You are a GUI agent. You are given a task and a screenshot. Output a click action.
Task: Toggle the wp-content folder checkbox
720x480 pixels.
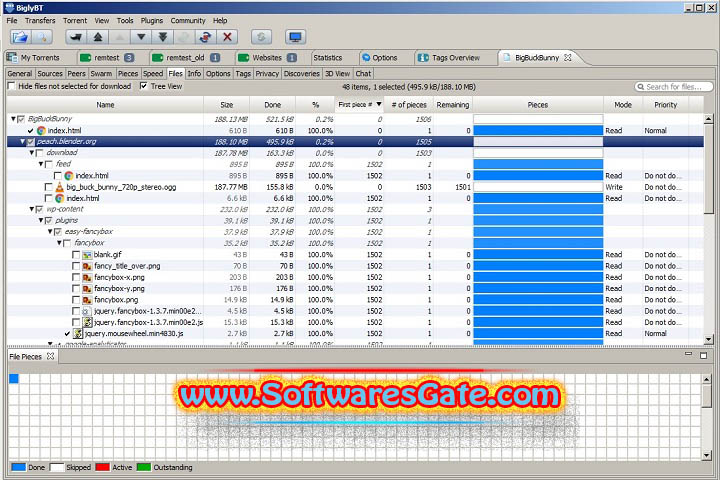pyautogui.click(x=39, y=209)
